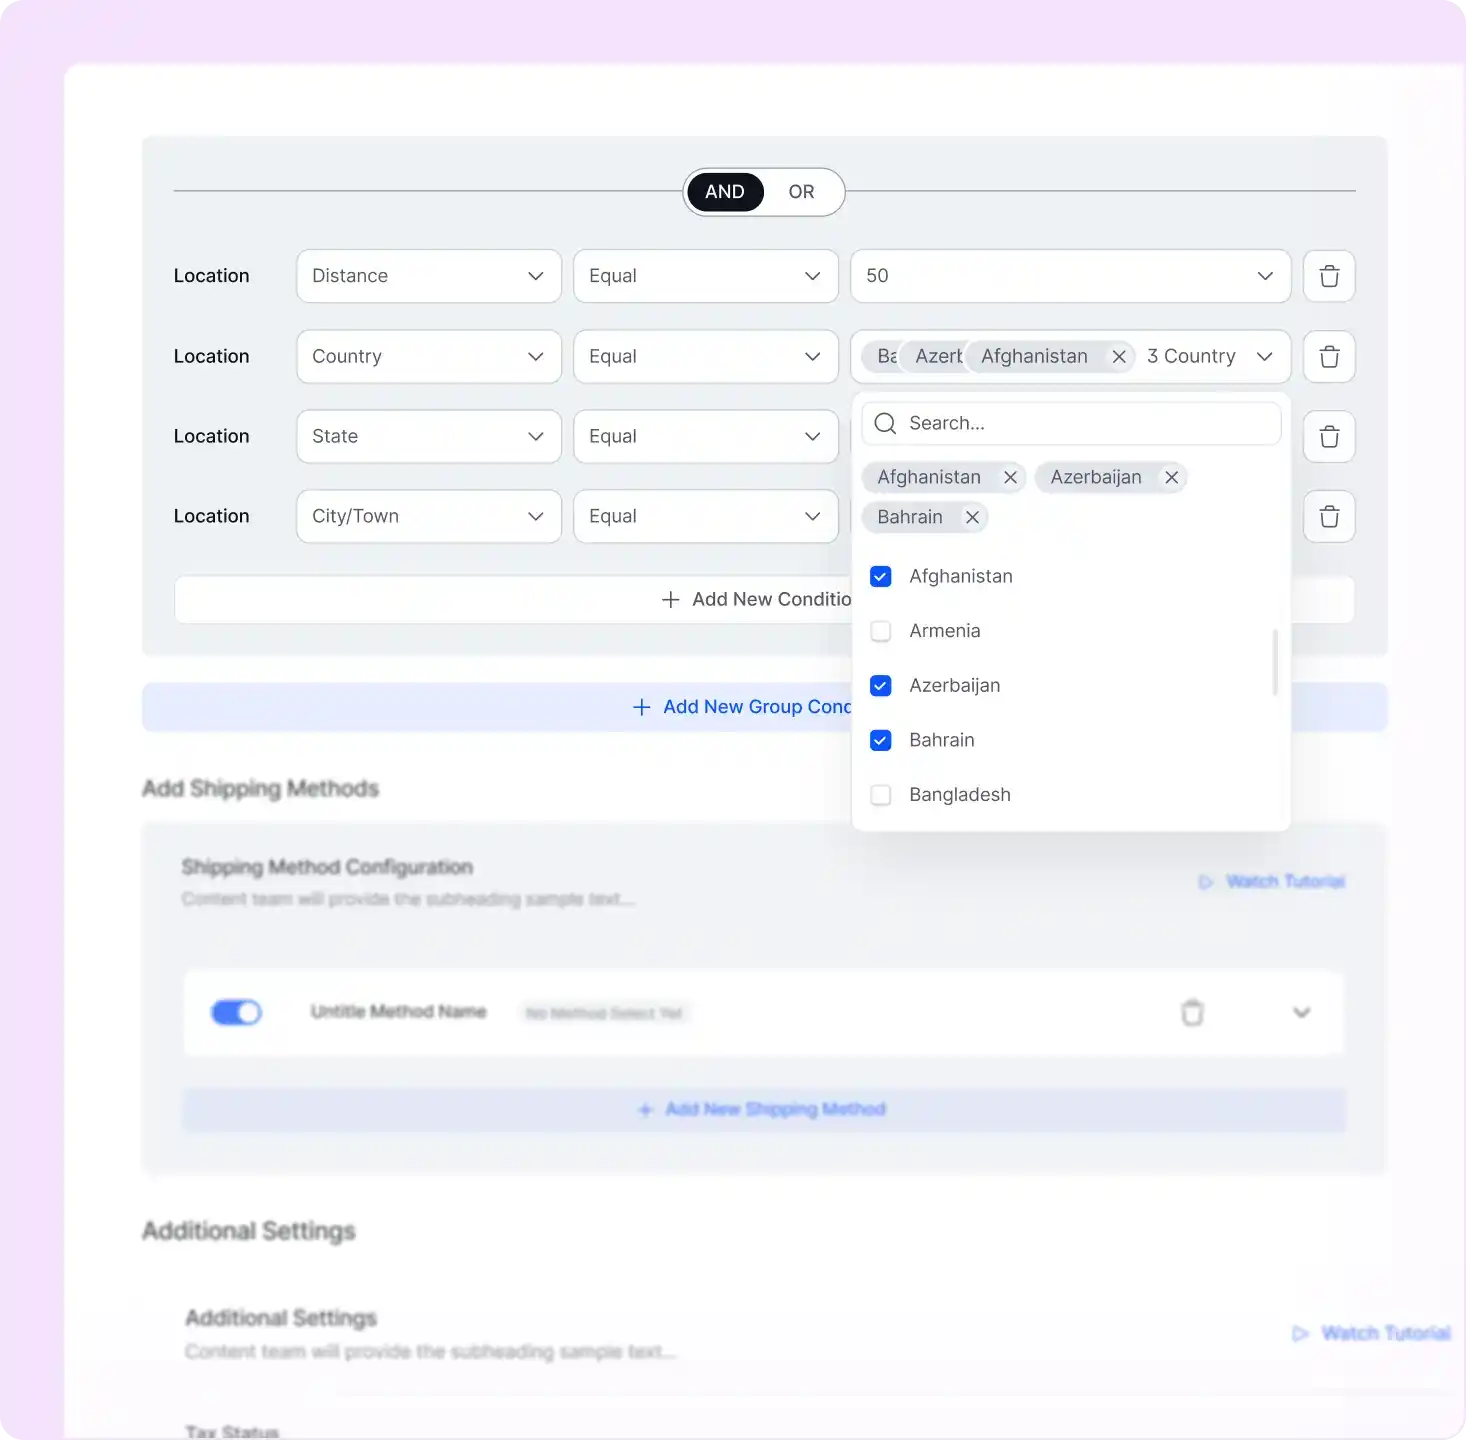Disable the Untitle Method Name toggle switch
This screenshot has height=1440, width=1466.
(236, 1012)
